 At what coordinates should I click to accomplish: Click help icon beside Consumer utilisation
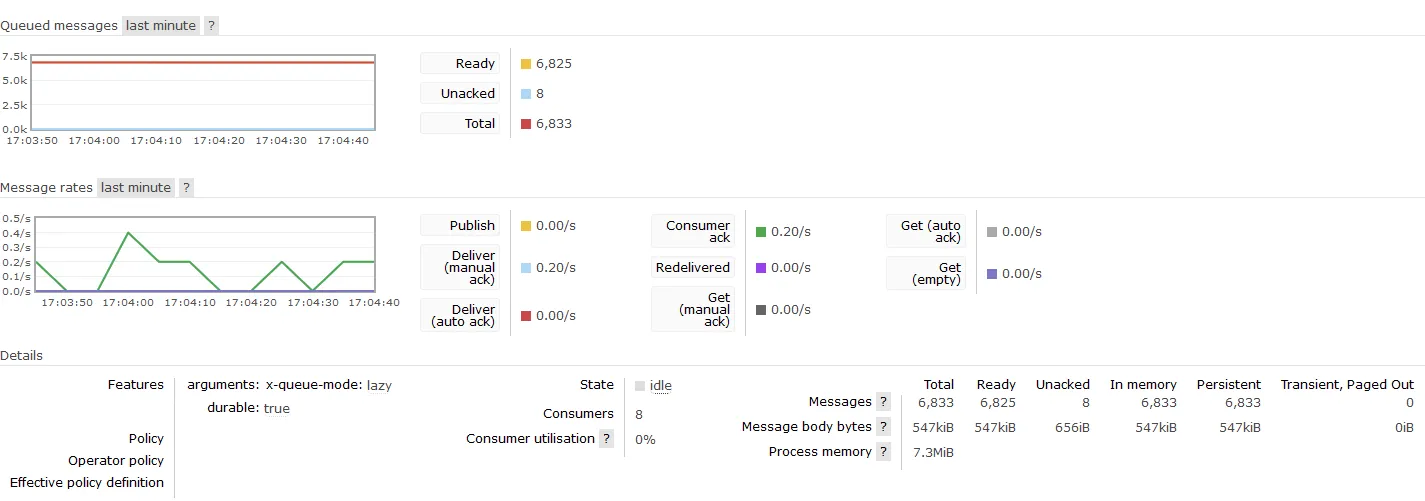pyautogui.click(x=606, y=439)
